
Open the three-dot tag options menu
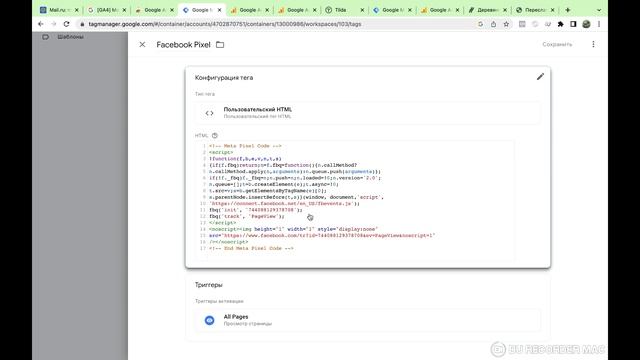pyautogui.click(x=593, y=44)
